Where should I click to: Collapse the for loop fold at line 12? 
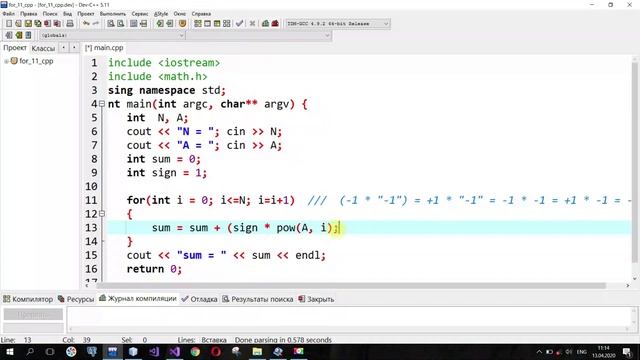102,213
